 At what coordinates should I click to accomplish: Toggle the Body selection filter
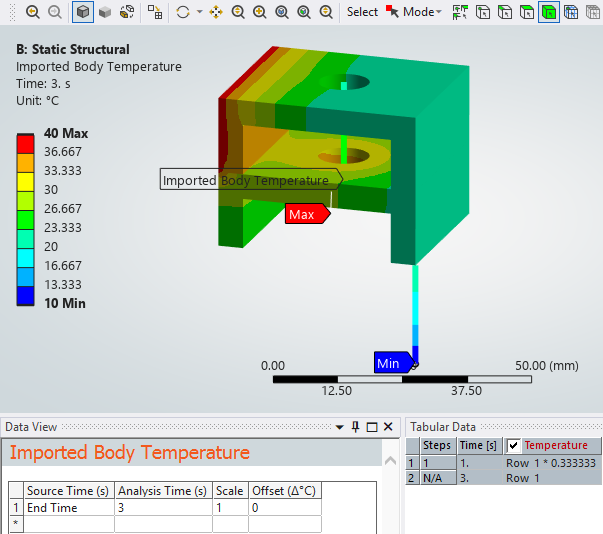click(x=549, y=12)
